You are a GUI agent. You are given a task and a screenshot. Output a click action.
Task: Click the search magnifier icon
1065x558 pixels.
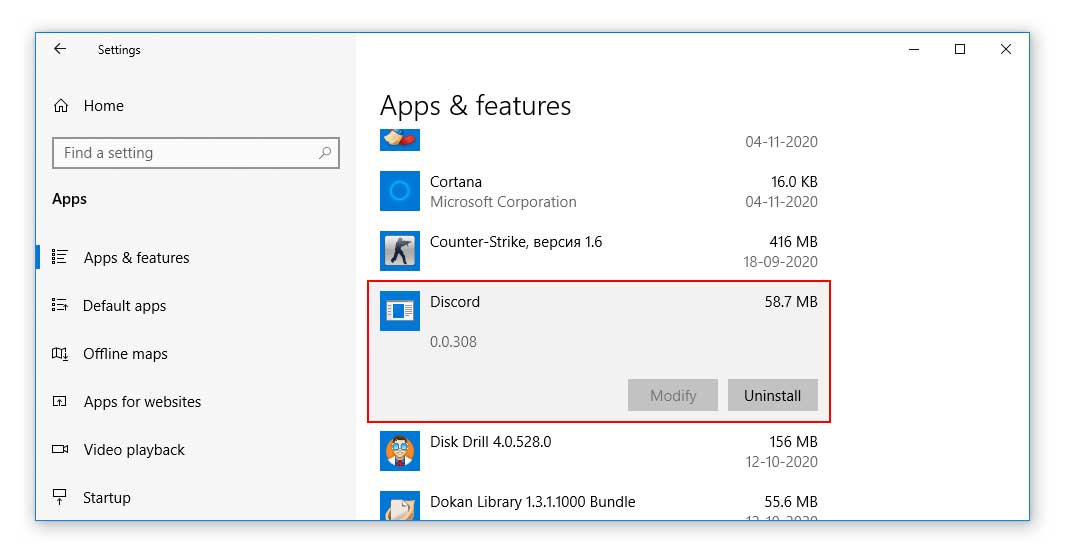click(325, 153)
